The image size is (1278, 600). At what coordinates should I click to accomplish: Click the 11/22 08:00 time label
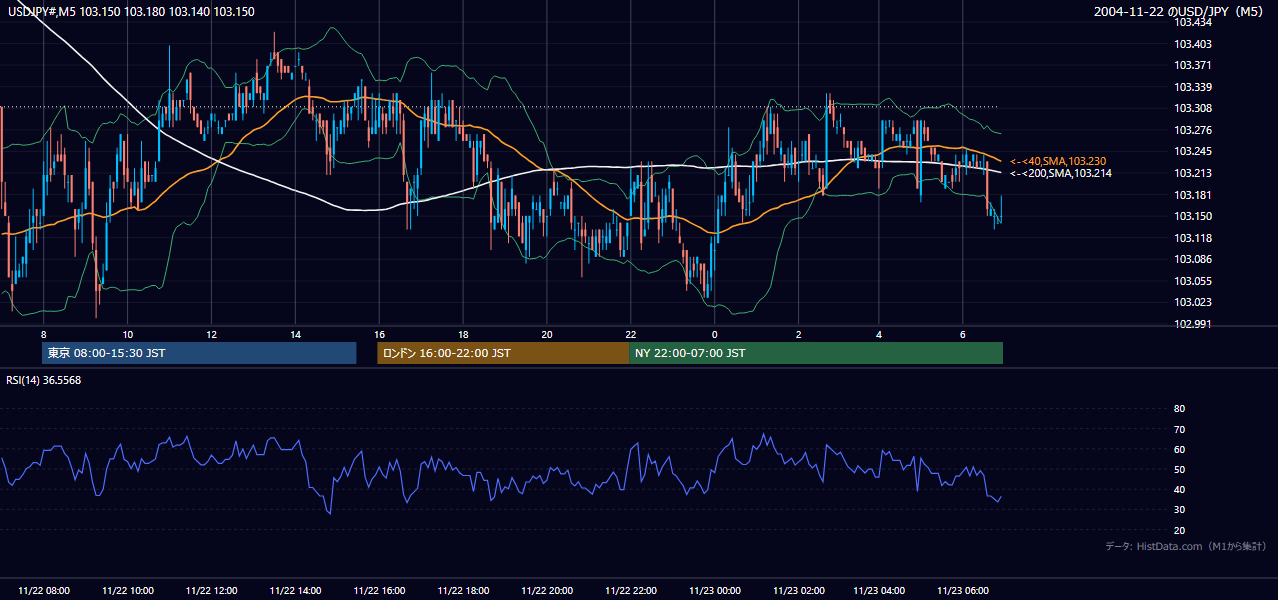pos(43,591)
